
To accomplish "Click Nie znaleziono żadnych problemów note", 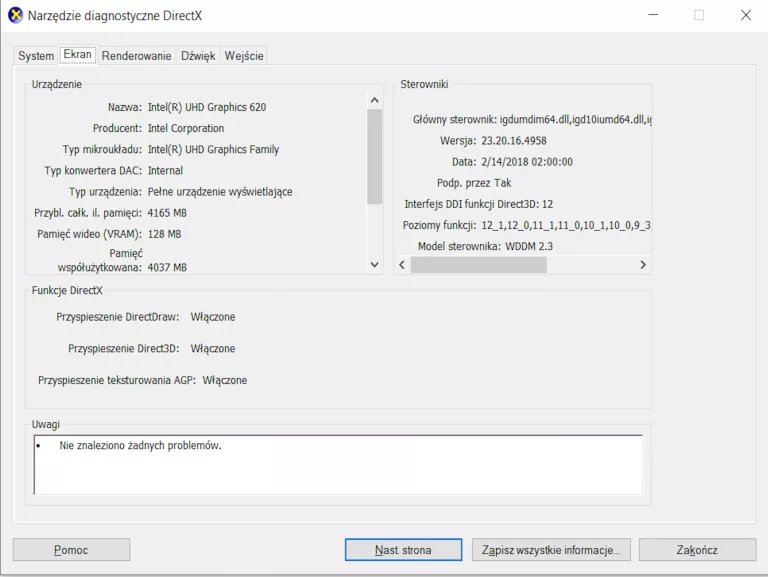I will click(140, 446).
